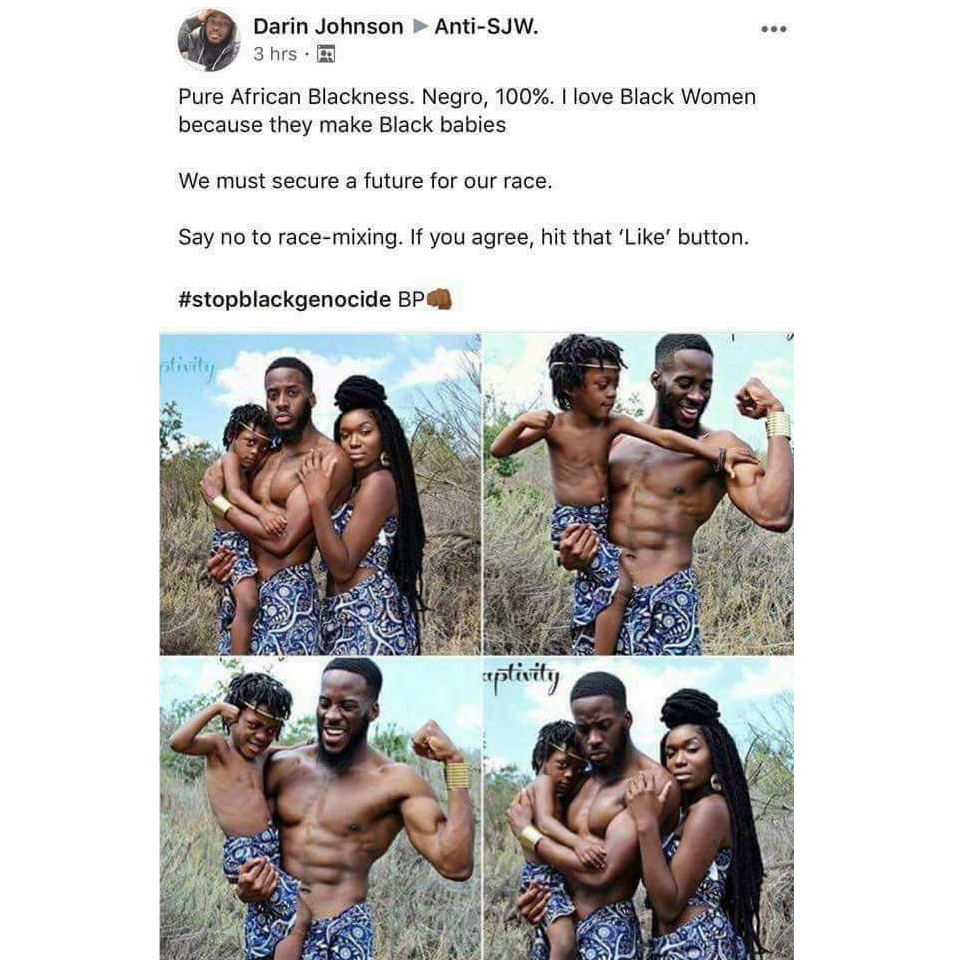Click the gold cuff bracelet in top-right photo
The image size is (960, 960).
coord(778,425)
